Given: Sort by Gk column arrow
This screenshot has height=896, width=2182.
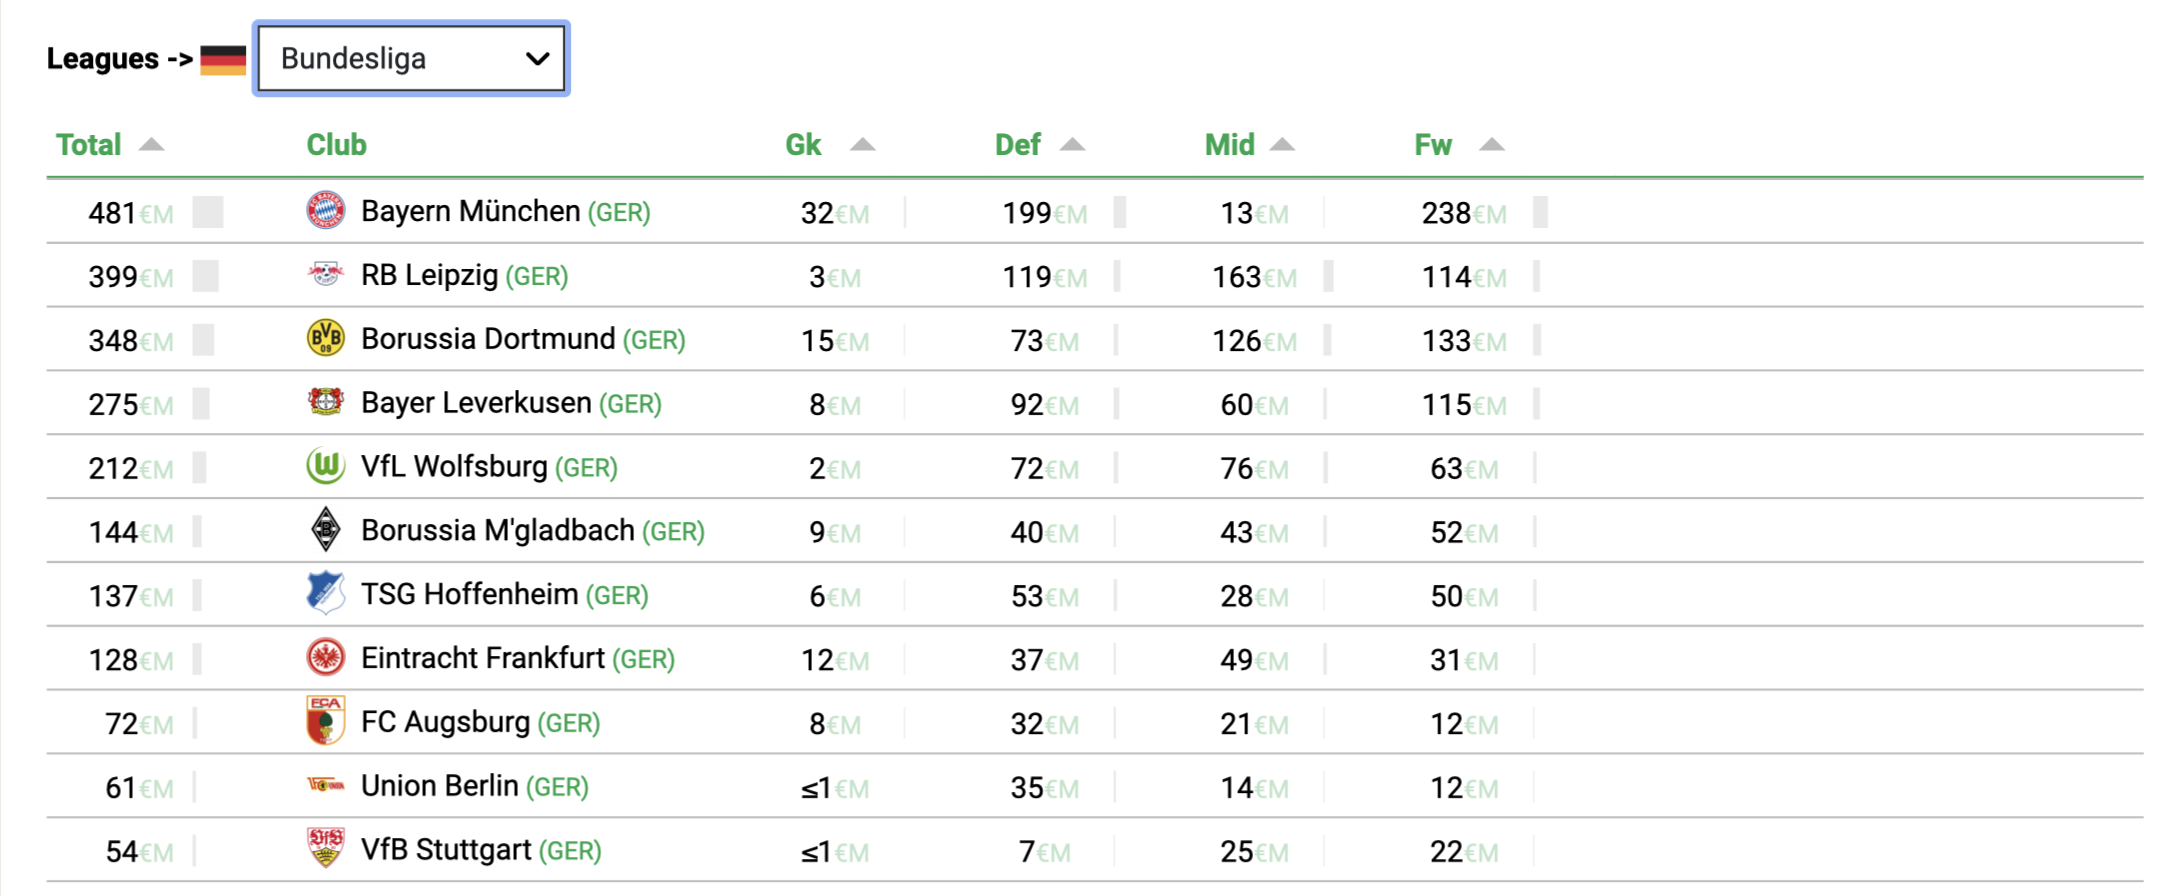Looking at the screenshot, I should click(862, 145).
